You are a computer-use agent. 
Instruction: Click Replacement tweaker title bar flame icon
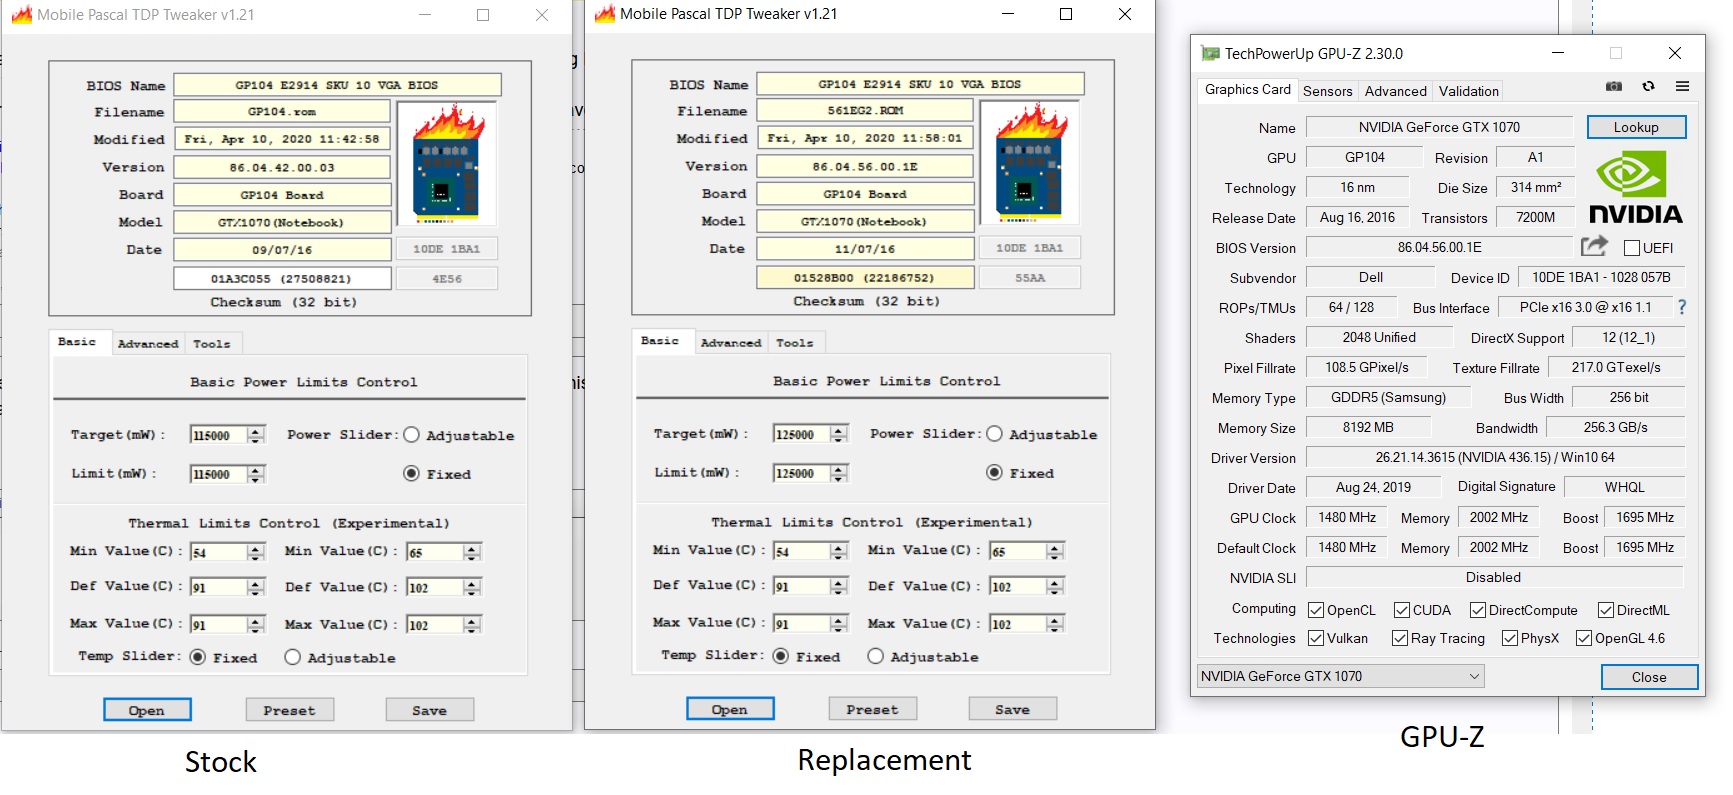click(x=604, y=14)
